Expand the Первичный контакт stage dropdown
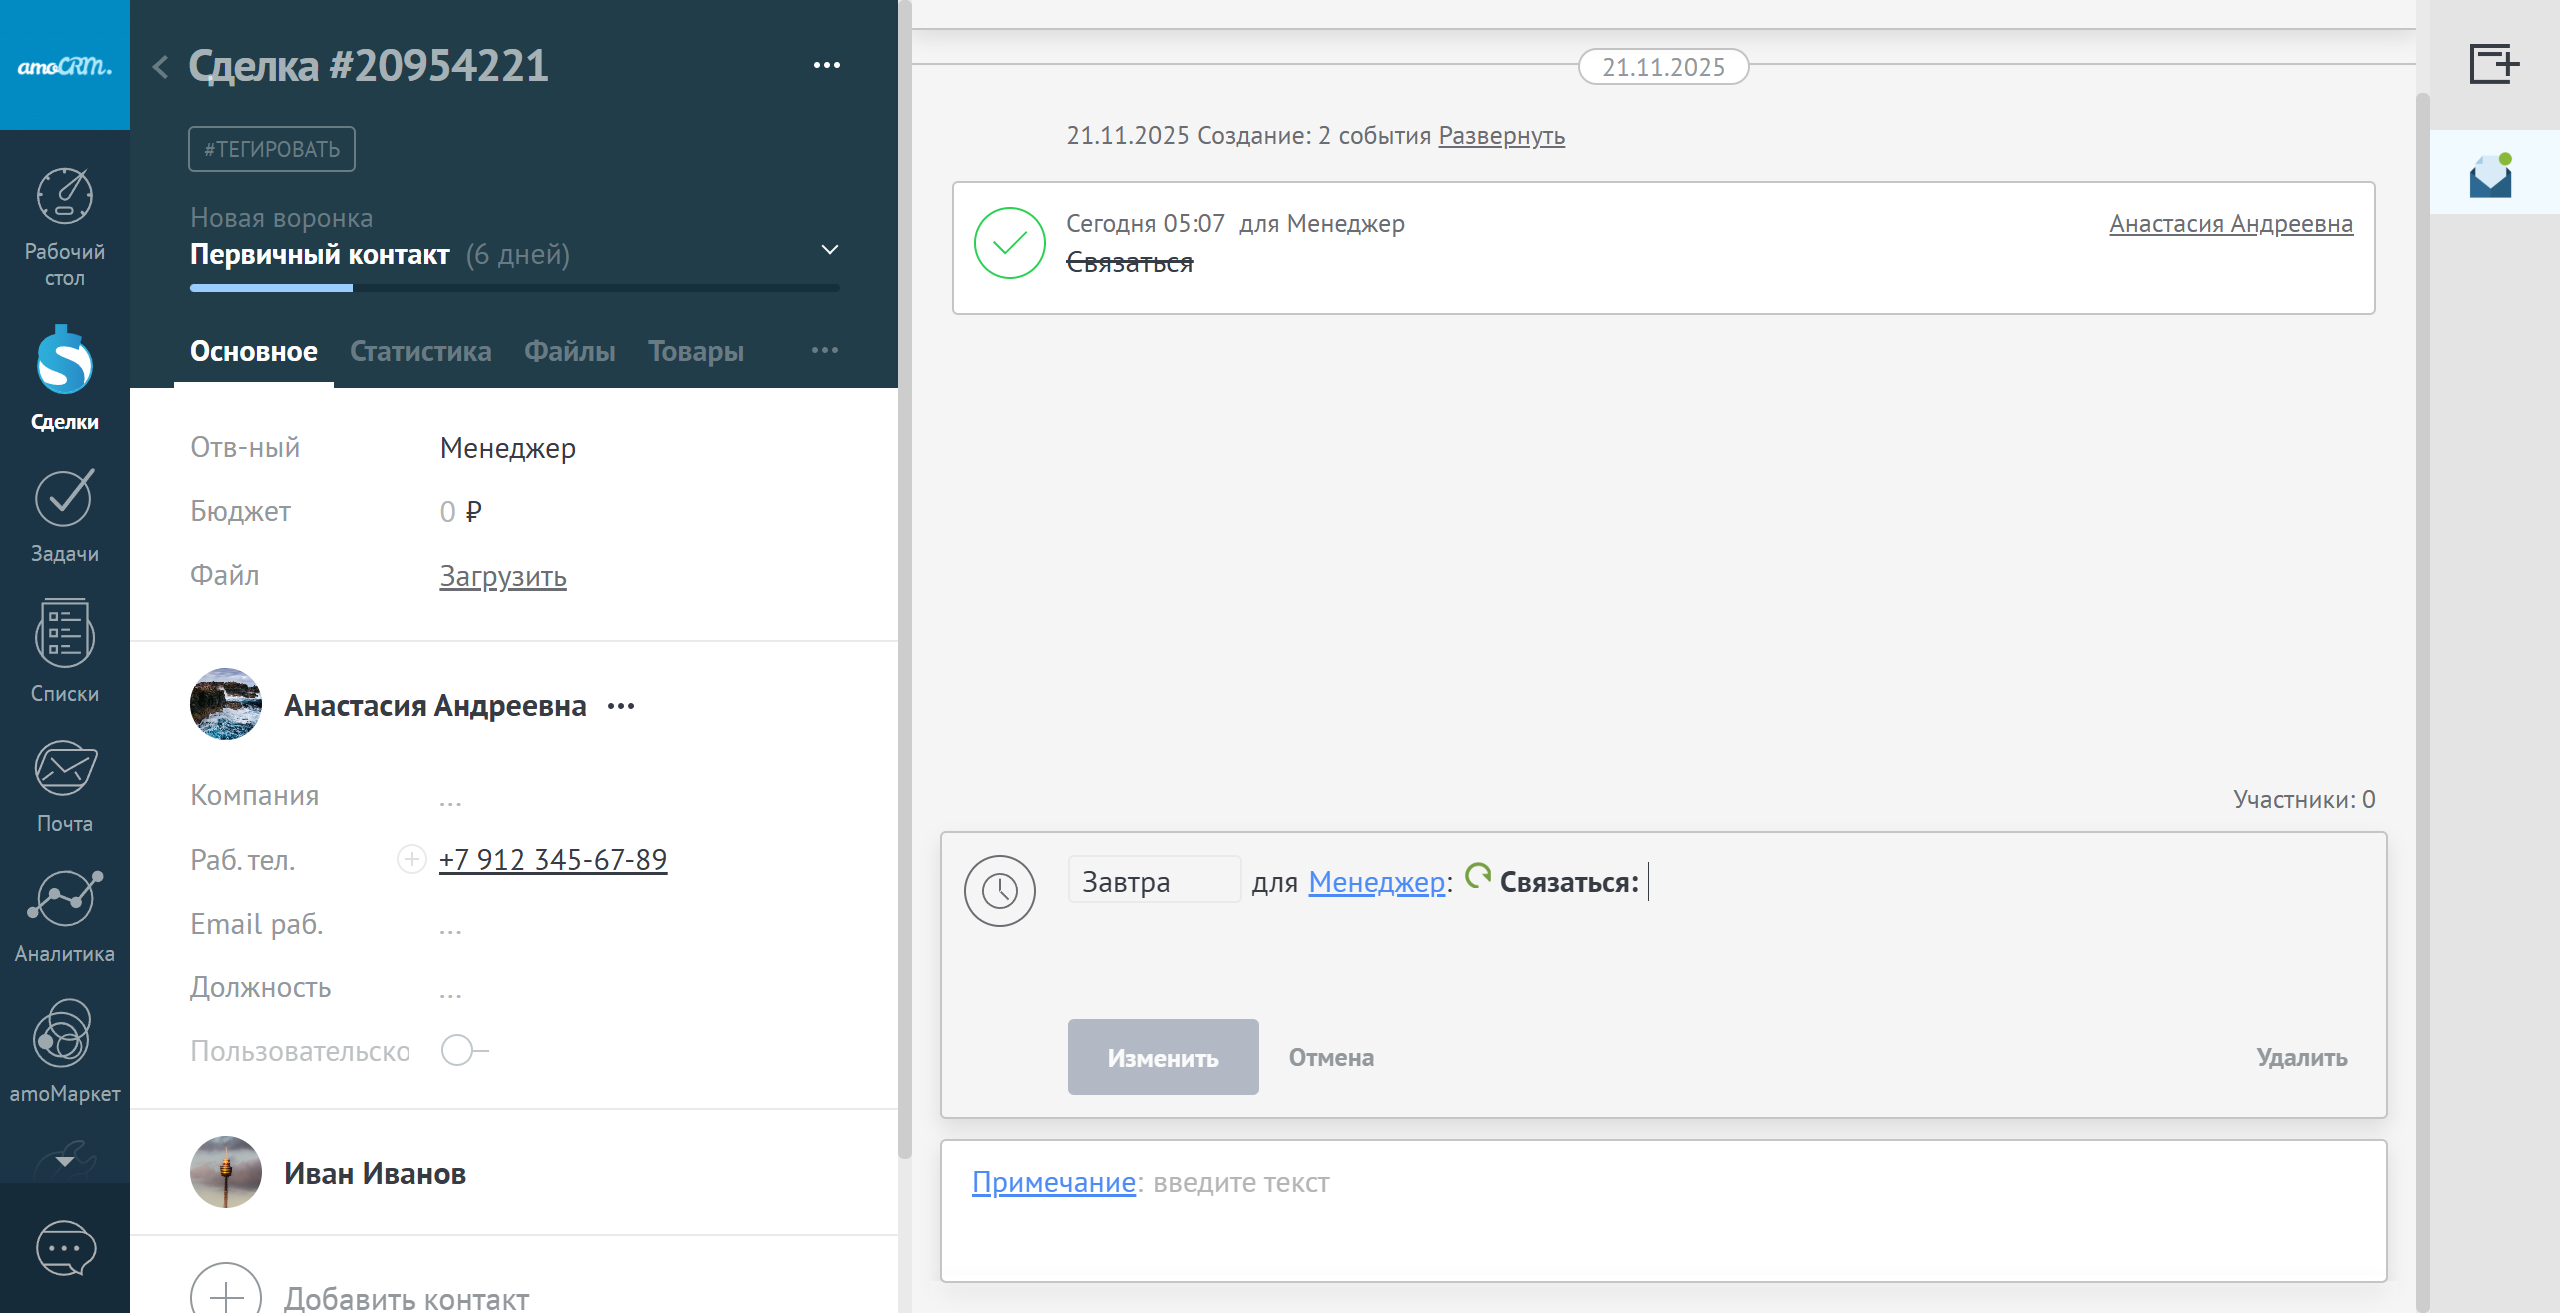This screenshot has width=2560, height=1313. [829, 249]
